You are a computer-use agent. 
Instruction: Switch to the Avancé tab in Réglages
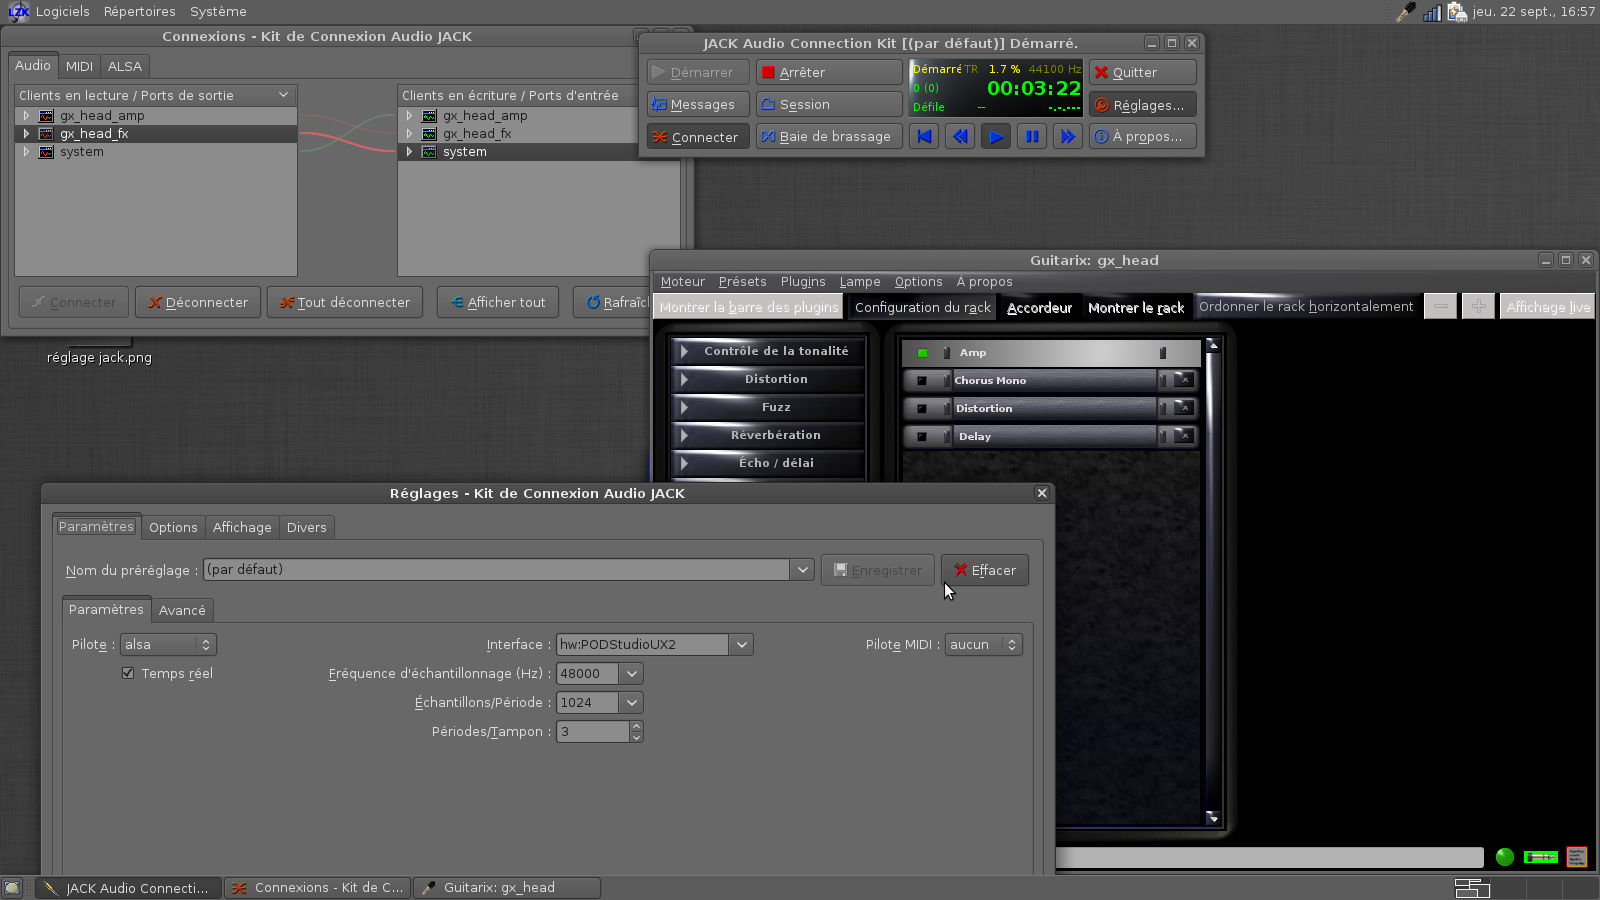point(182,610)
